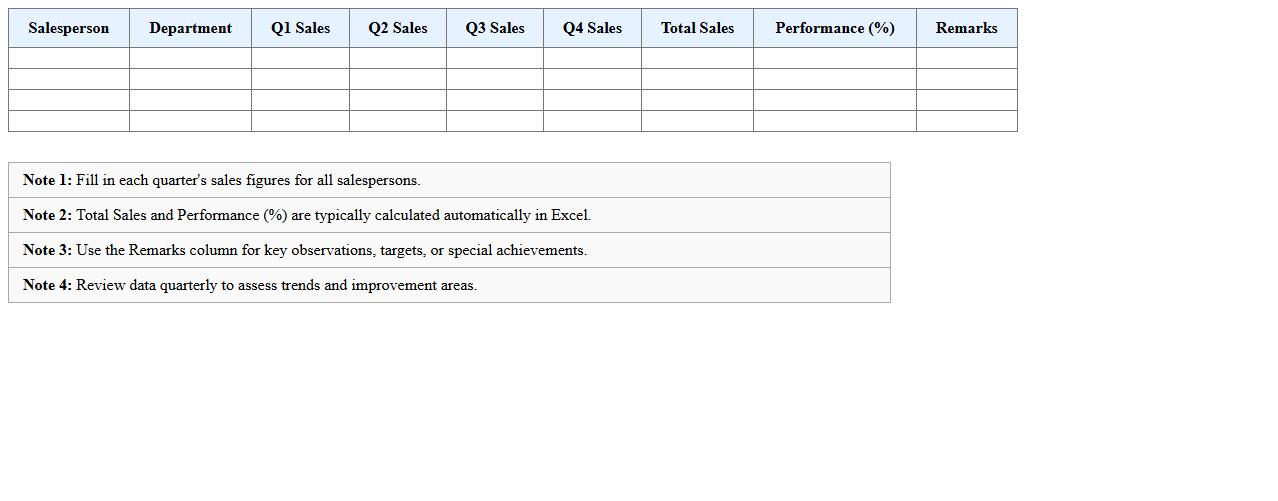Select the Q1 Sales header cell

(300, 28)
